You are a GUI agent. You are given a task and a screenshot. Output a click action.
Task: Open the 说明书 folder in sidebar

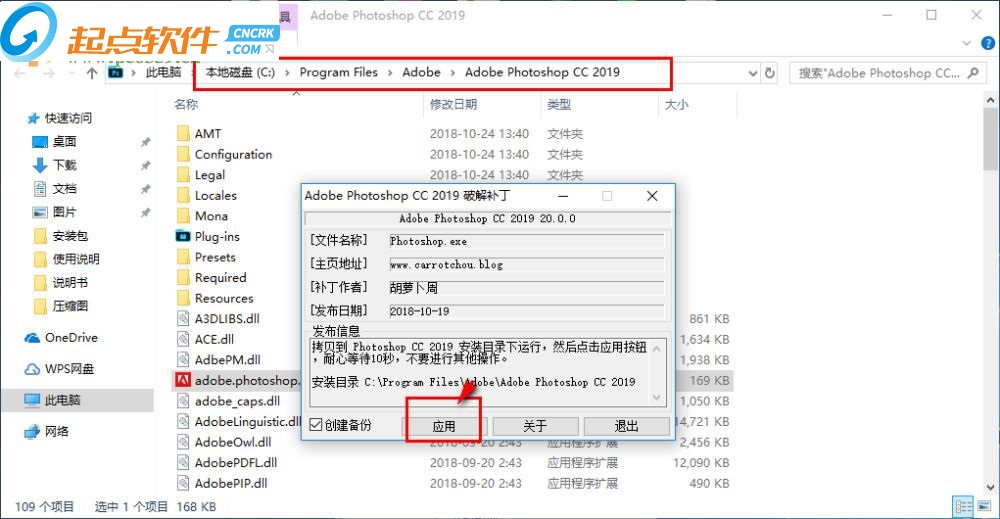click(70, 282)
